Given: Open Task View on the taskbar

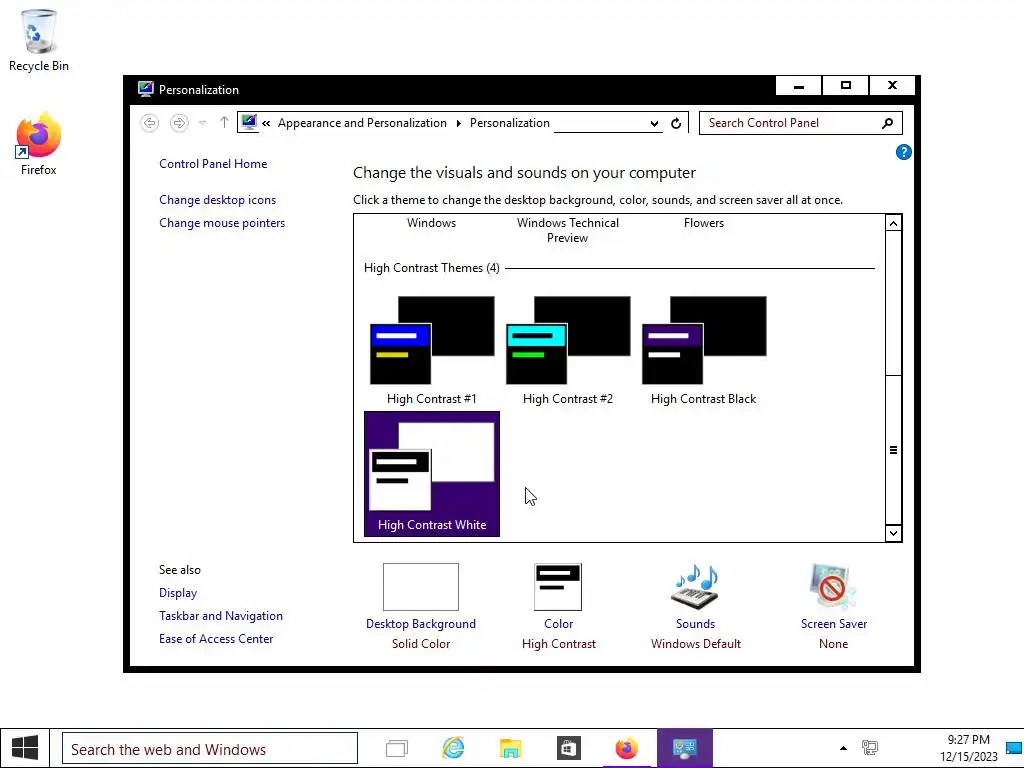Looking at the screenshot, I should [396, 748].
